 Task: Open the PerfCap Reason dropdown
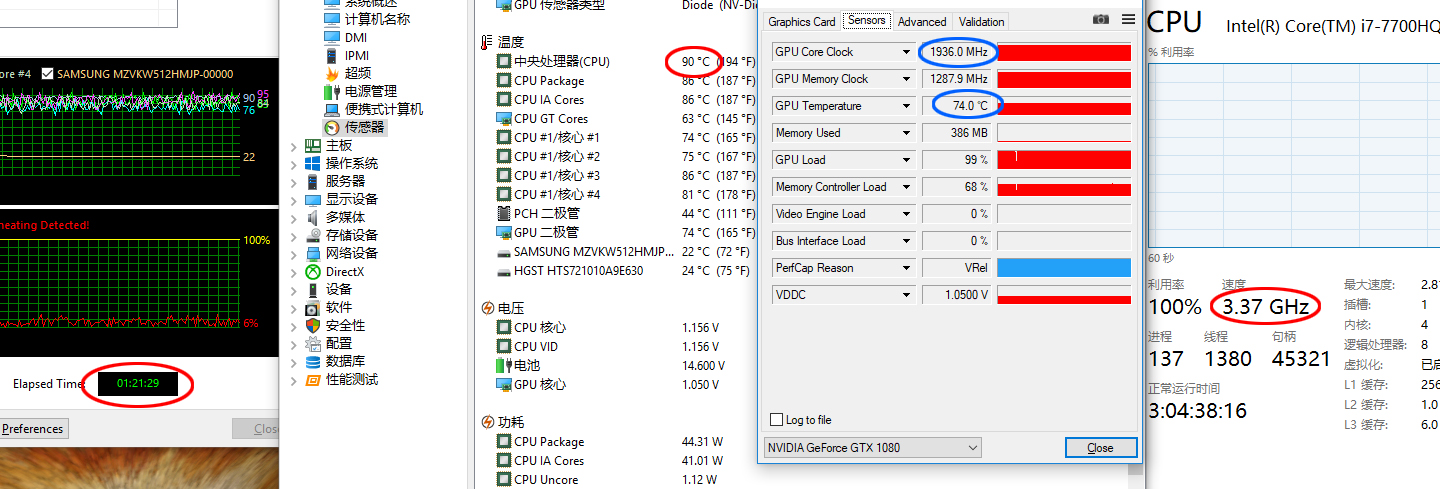pos(907,268)
